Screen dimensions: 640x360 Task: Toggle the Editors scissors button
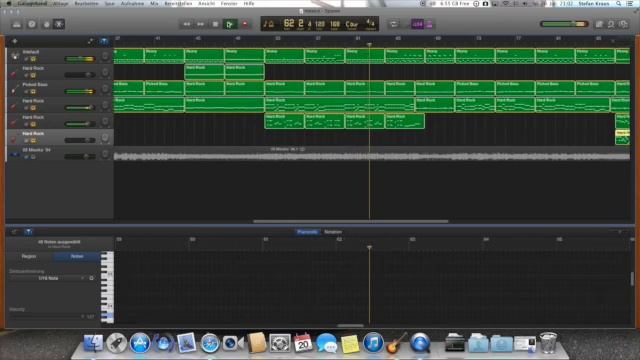(59, 24)
